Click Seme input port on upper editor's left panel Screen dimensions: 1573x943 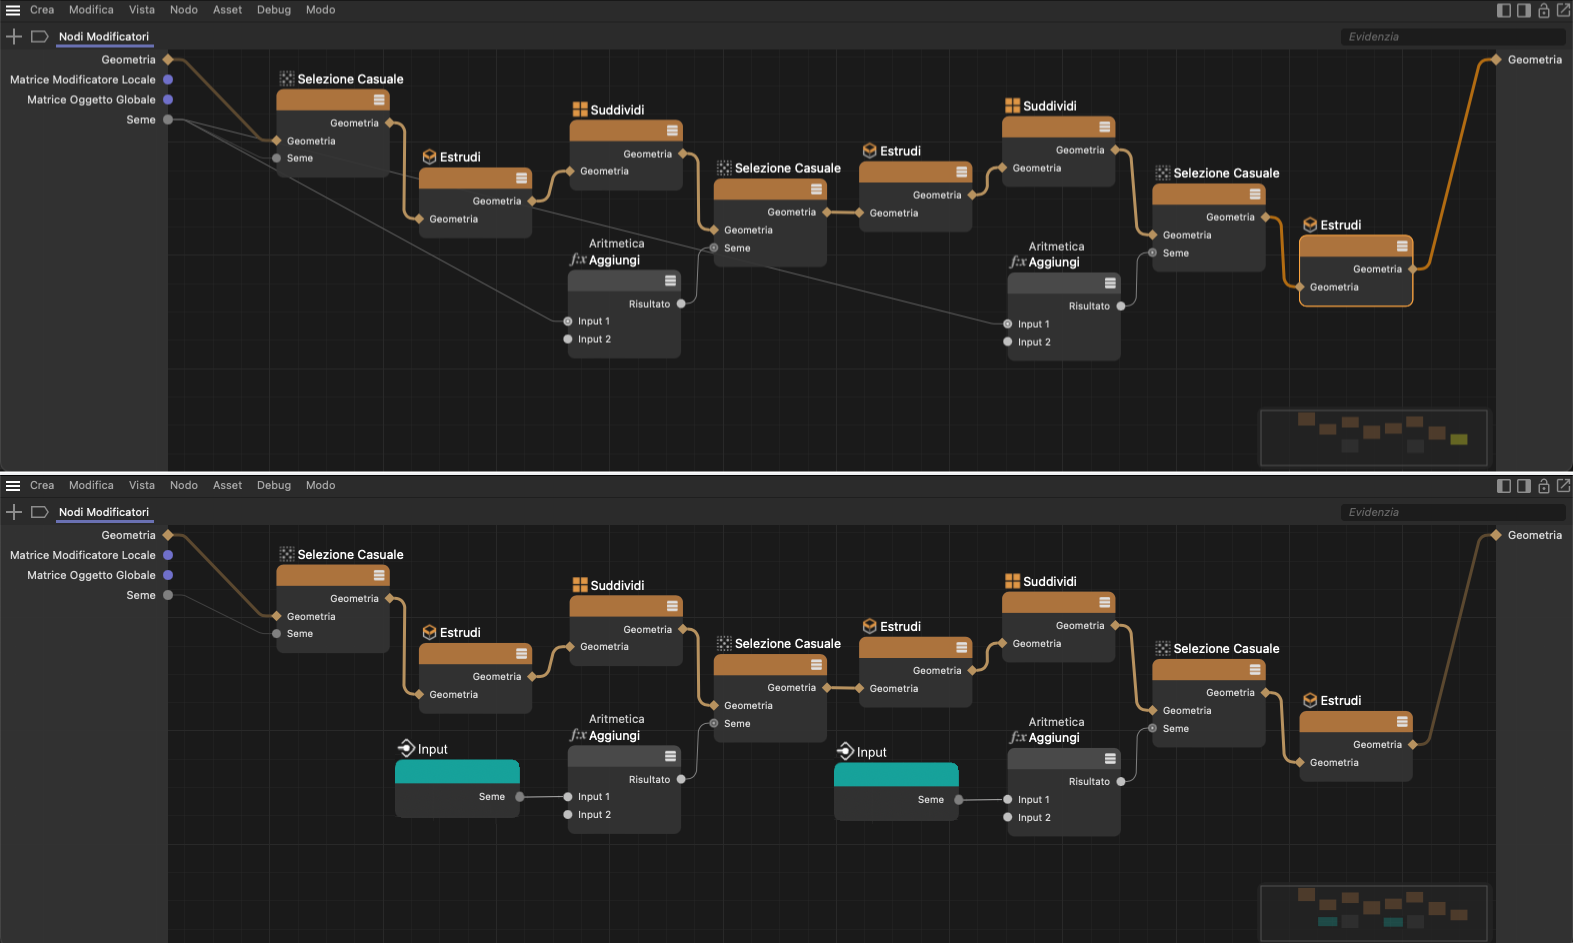pyautogui.click(x=168, y=120)
